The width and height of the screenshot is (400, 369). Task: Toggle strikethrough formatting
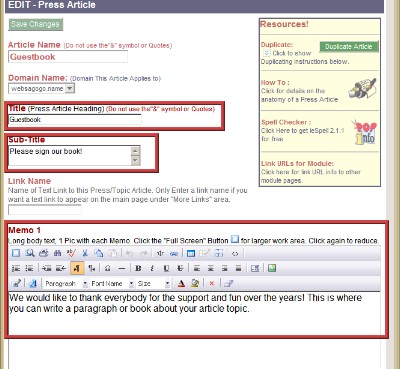point(180,268)
